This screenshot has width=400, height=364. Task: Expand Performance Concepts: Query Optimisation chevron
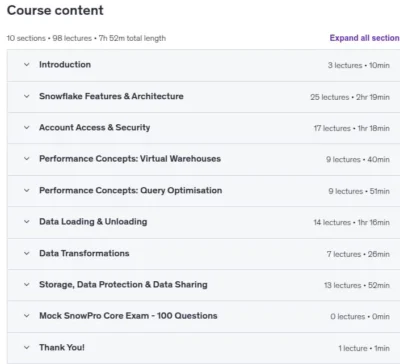pyautogui.click(x=27, y=190)
